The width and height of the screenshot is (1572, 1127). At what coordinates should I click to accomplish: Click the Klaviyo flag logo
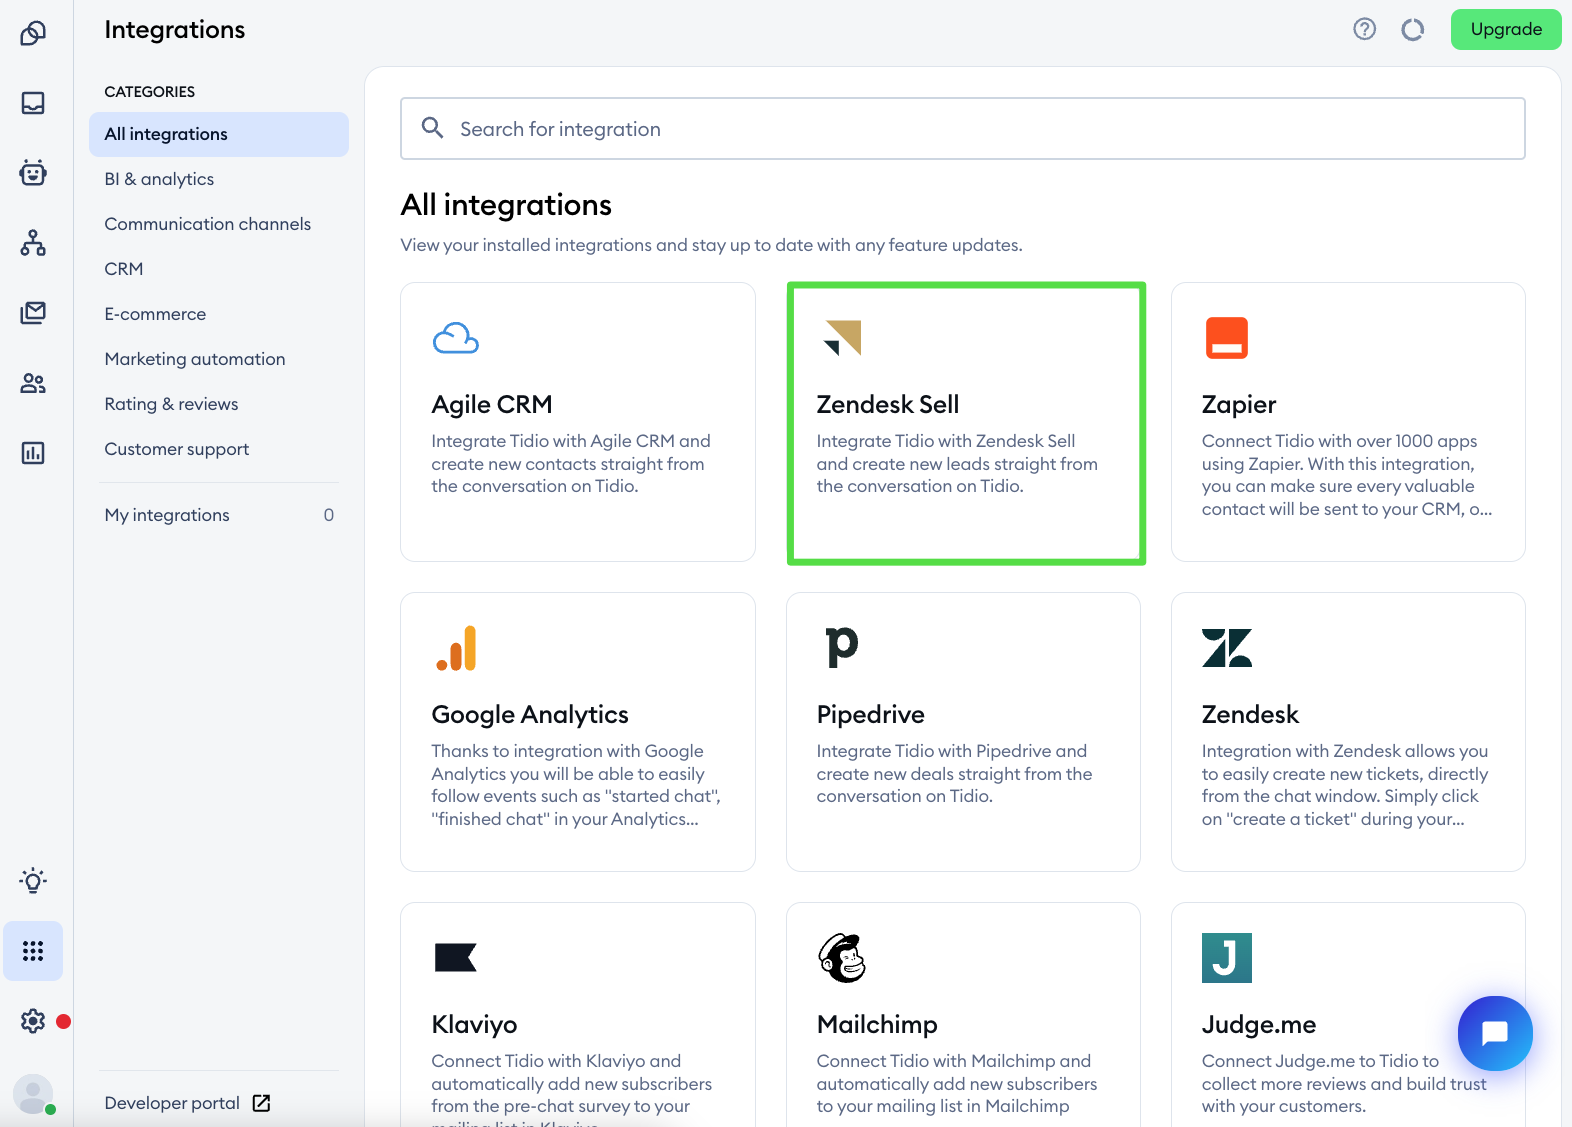point(456,957)
